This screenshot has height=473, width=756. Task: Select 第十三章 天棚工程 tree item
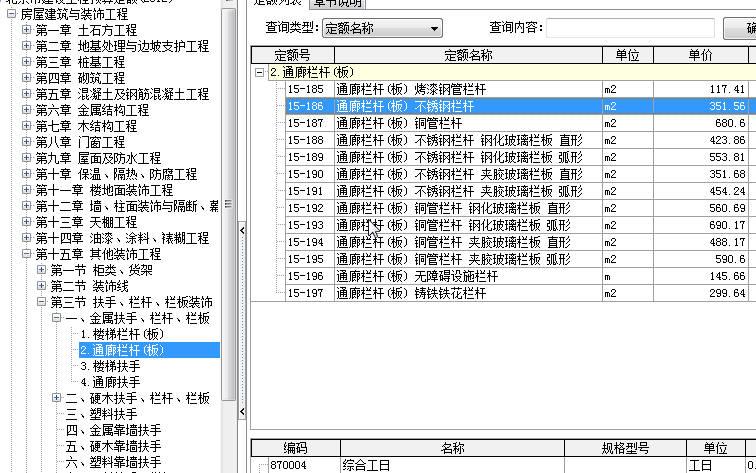(86, 222)
